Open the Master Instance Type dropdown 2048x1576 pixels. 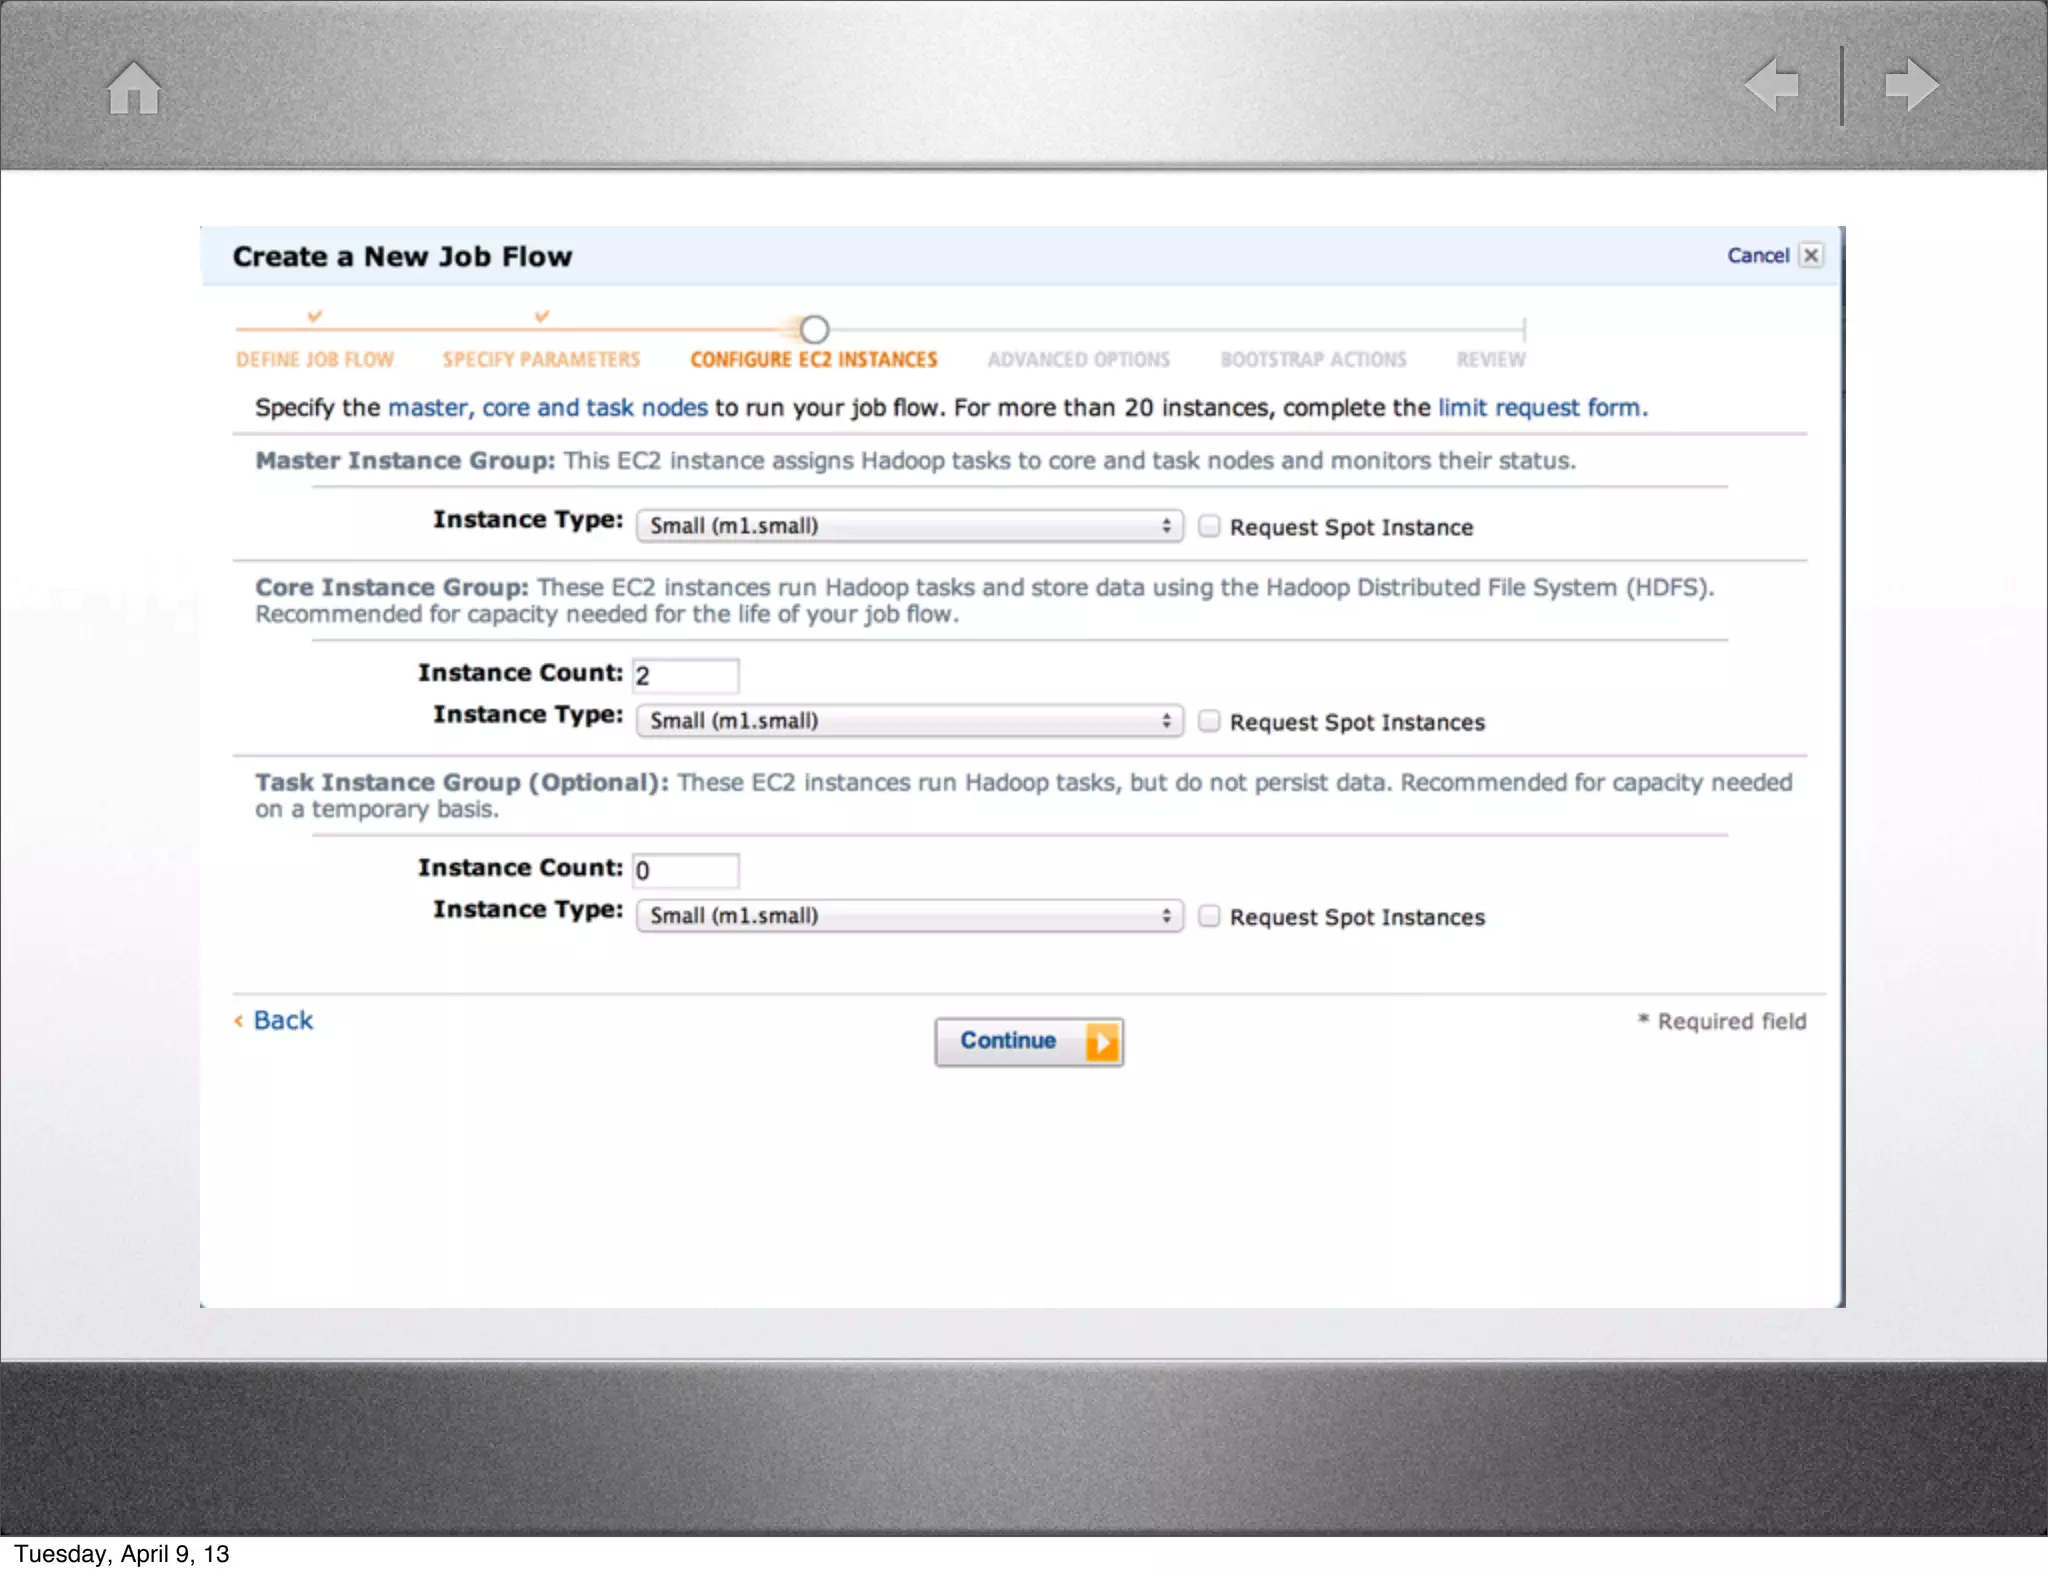pyautogui.click(x=909, y=526)
